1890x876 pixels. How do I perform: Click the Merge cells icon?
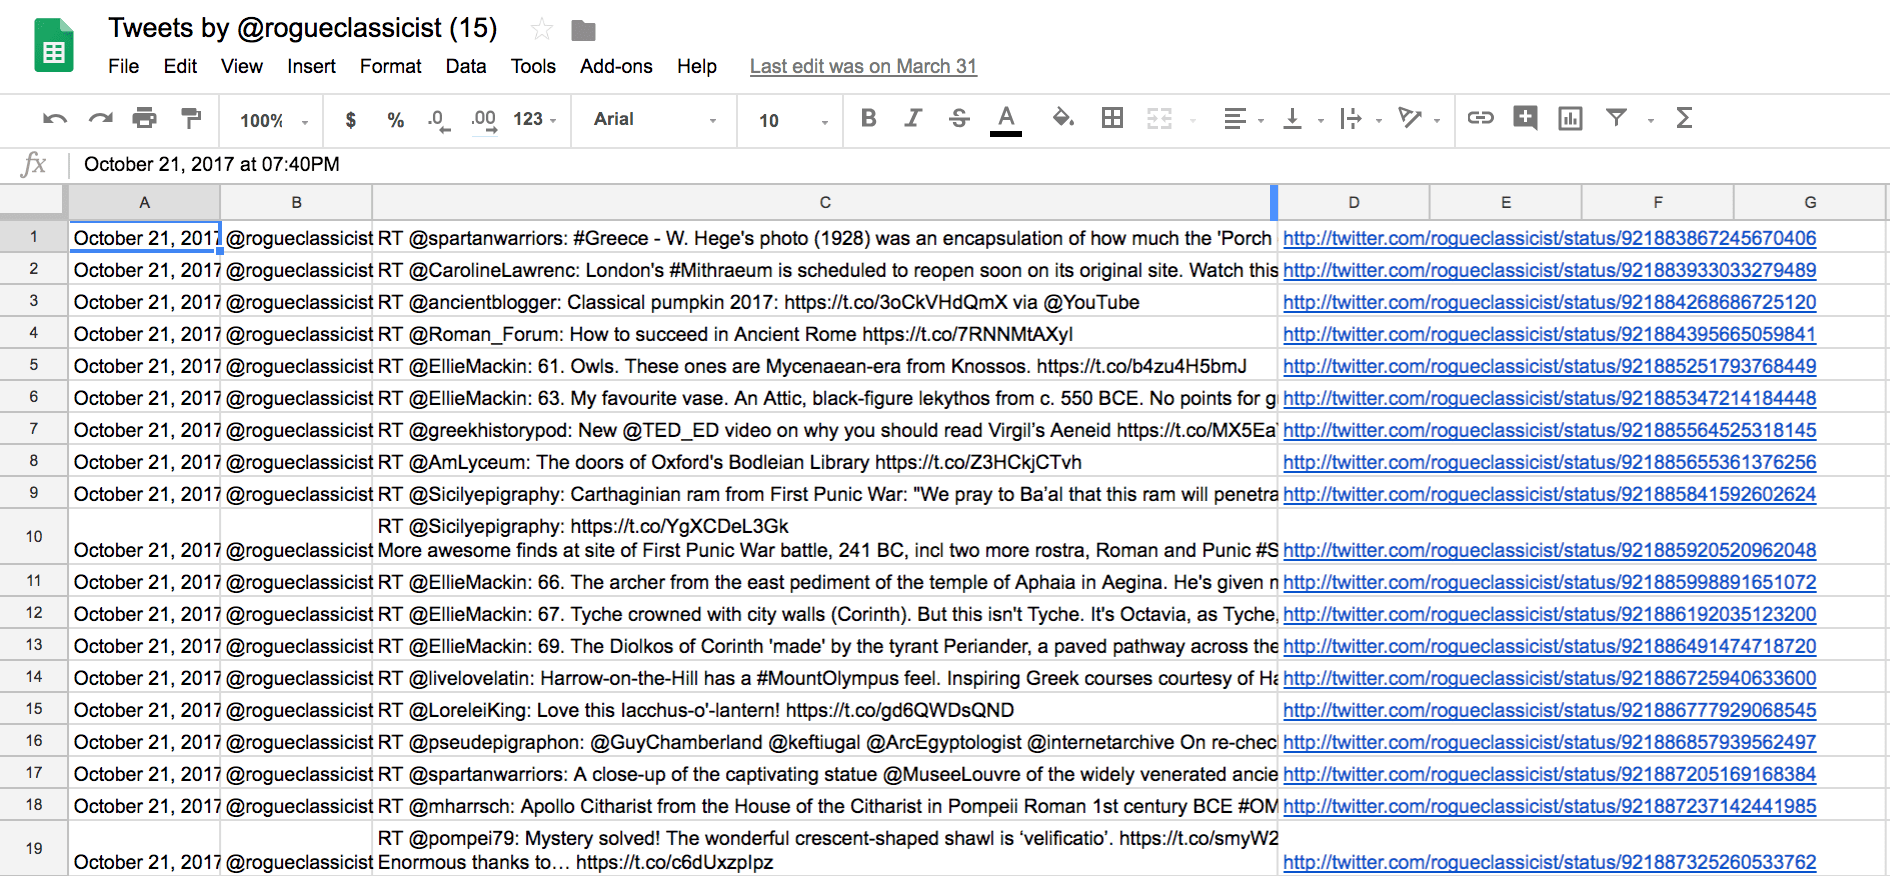[1159, 119]
